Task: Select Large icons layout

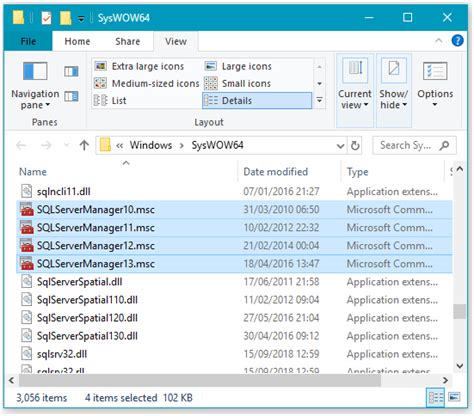Action: (x=238, y=66)
